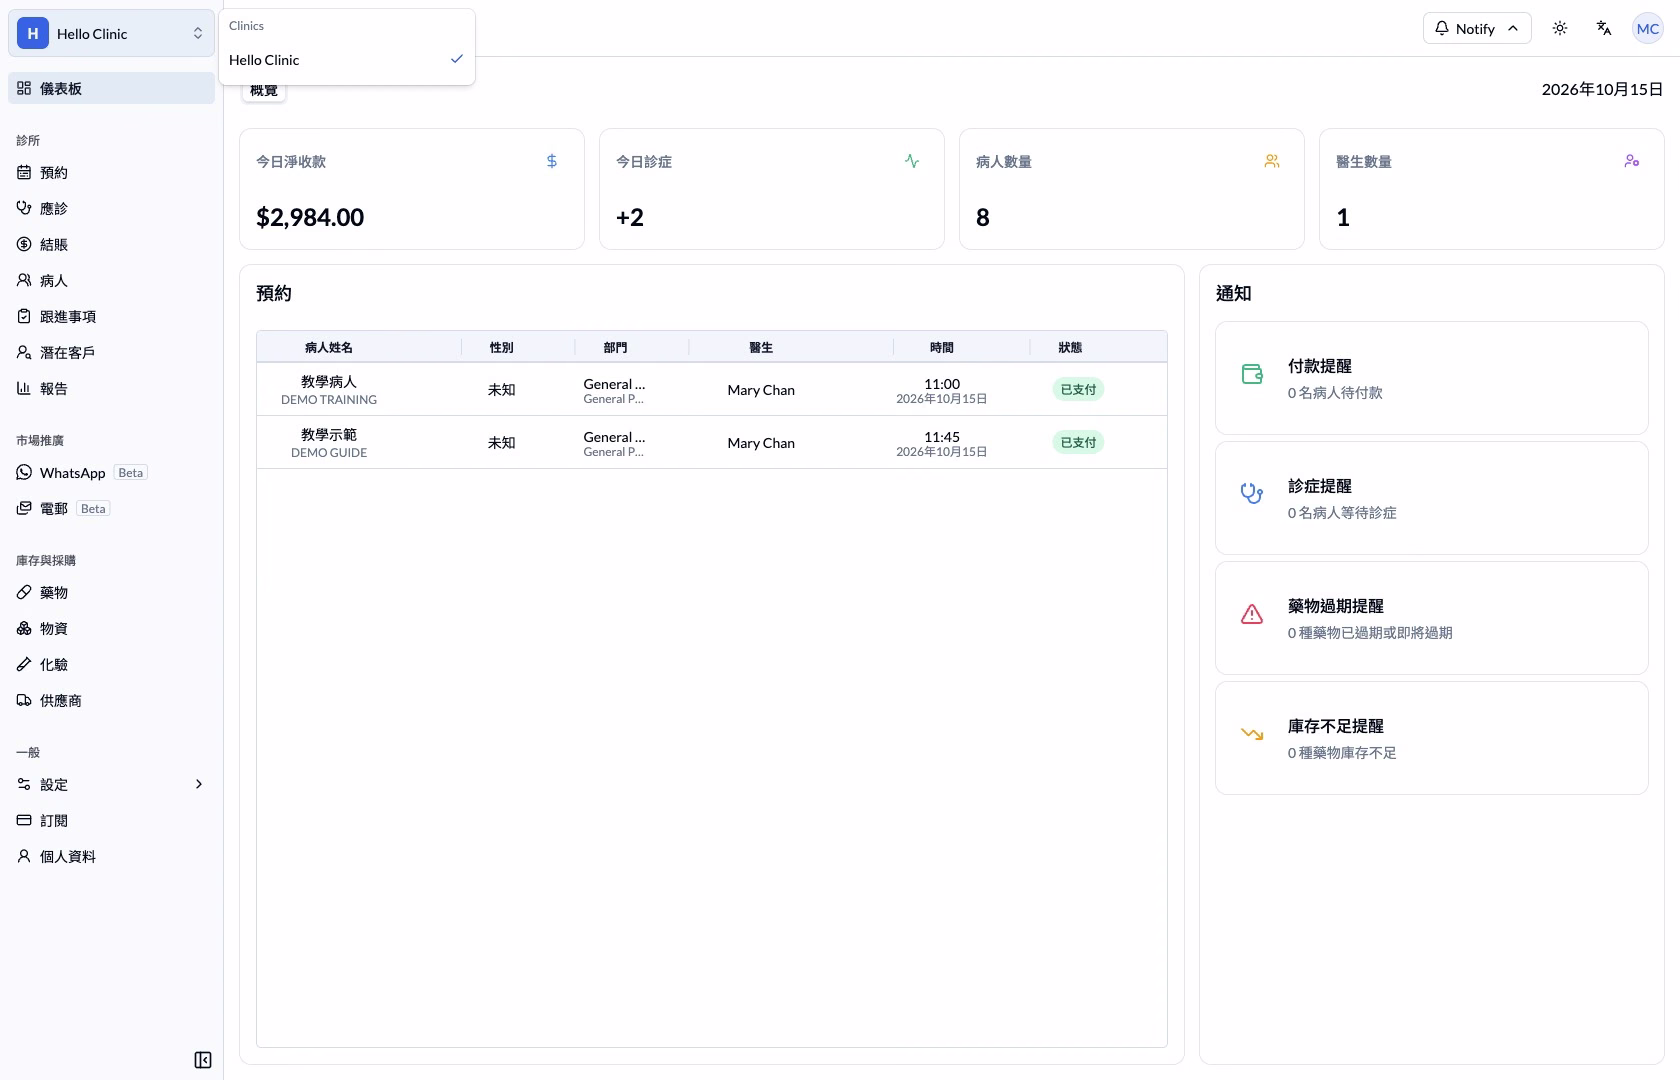Image resolution: width=1680 pixels, height=1080 pixels.
Task: Open the 結賬 billing page
Action: (111, 245)
